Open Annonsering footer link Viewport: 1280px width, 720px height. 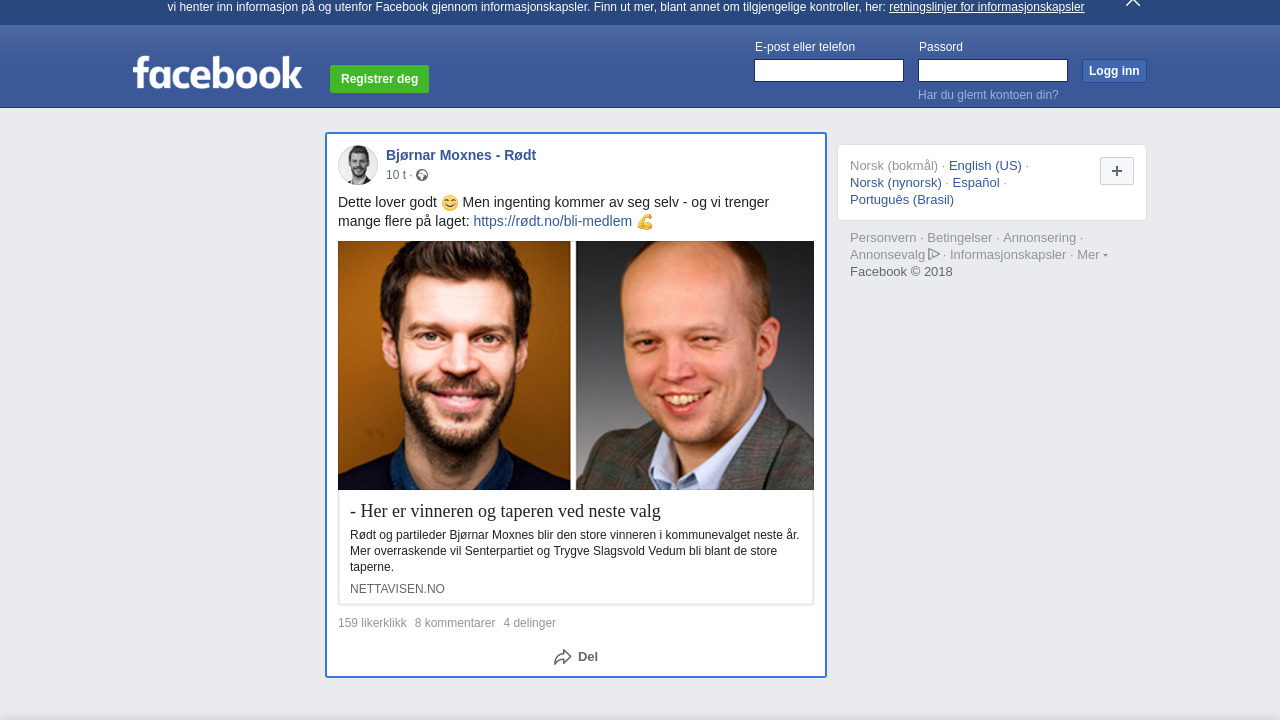pyautogui.click(x=1040, y=238)
